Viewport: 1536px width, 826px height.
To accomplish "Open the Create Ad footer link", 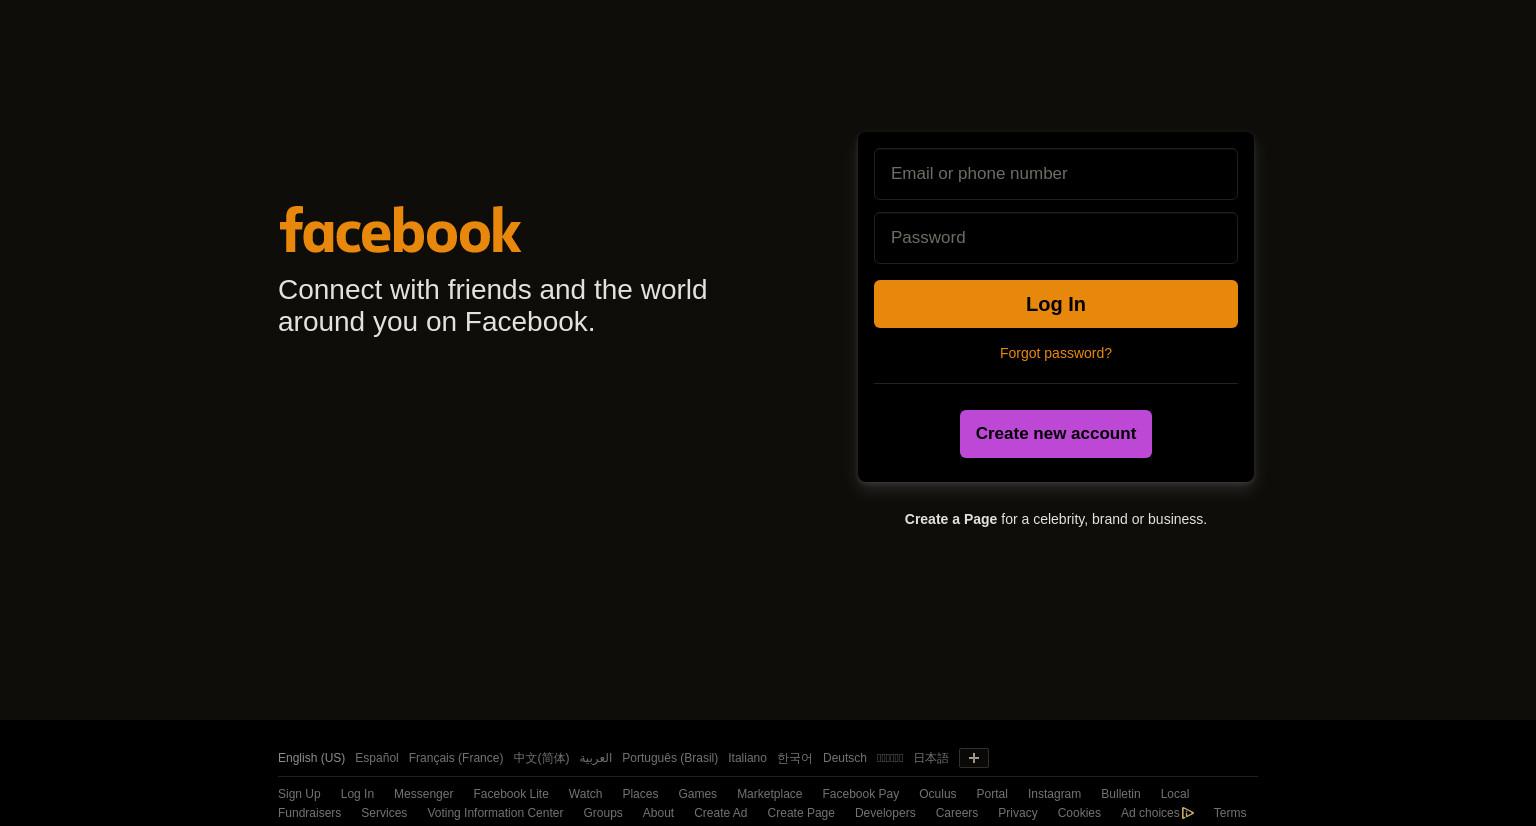I will click(x=720, y=813).
